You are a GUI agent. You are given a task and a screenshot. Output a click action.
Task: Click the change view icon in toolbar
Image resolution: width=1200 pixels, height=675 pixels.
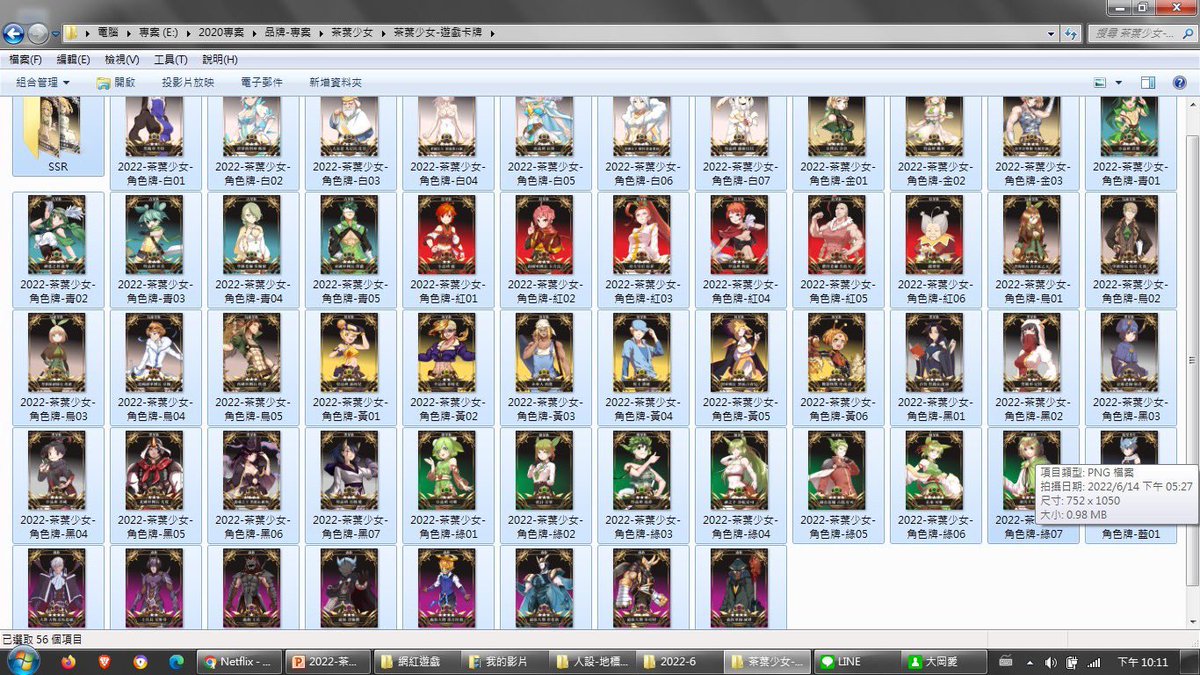[x=1100, y=82]
